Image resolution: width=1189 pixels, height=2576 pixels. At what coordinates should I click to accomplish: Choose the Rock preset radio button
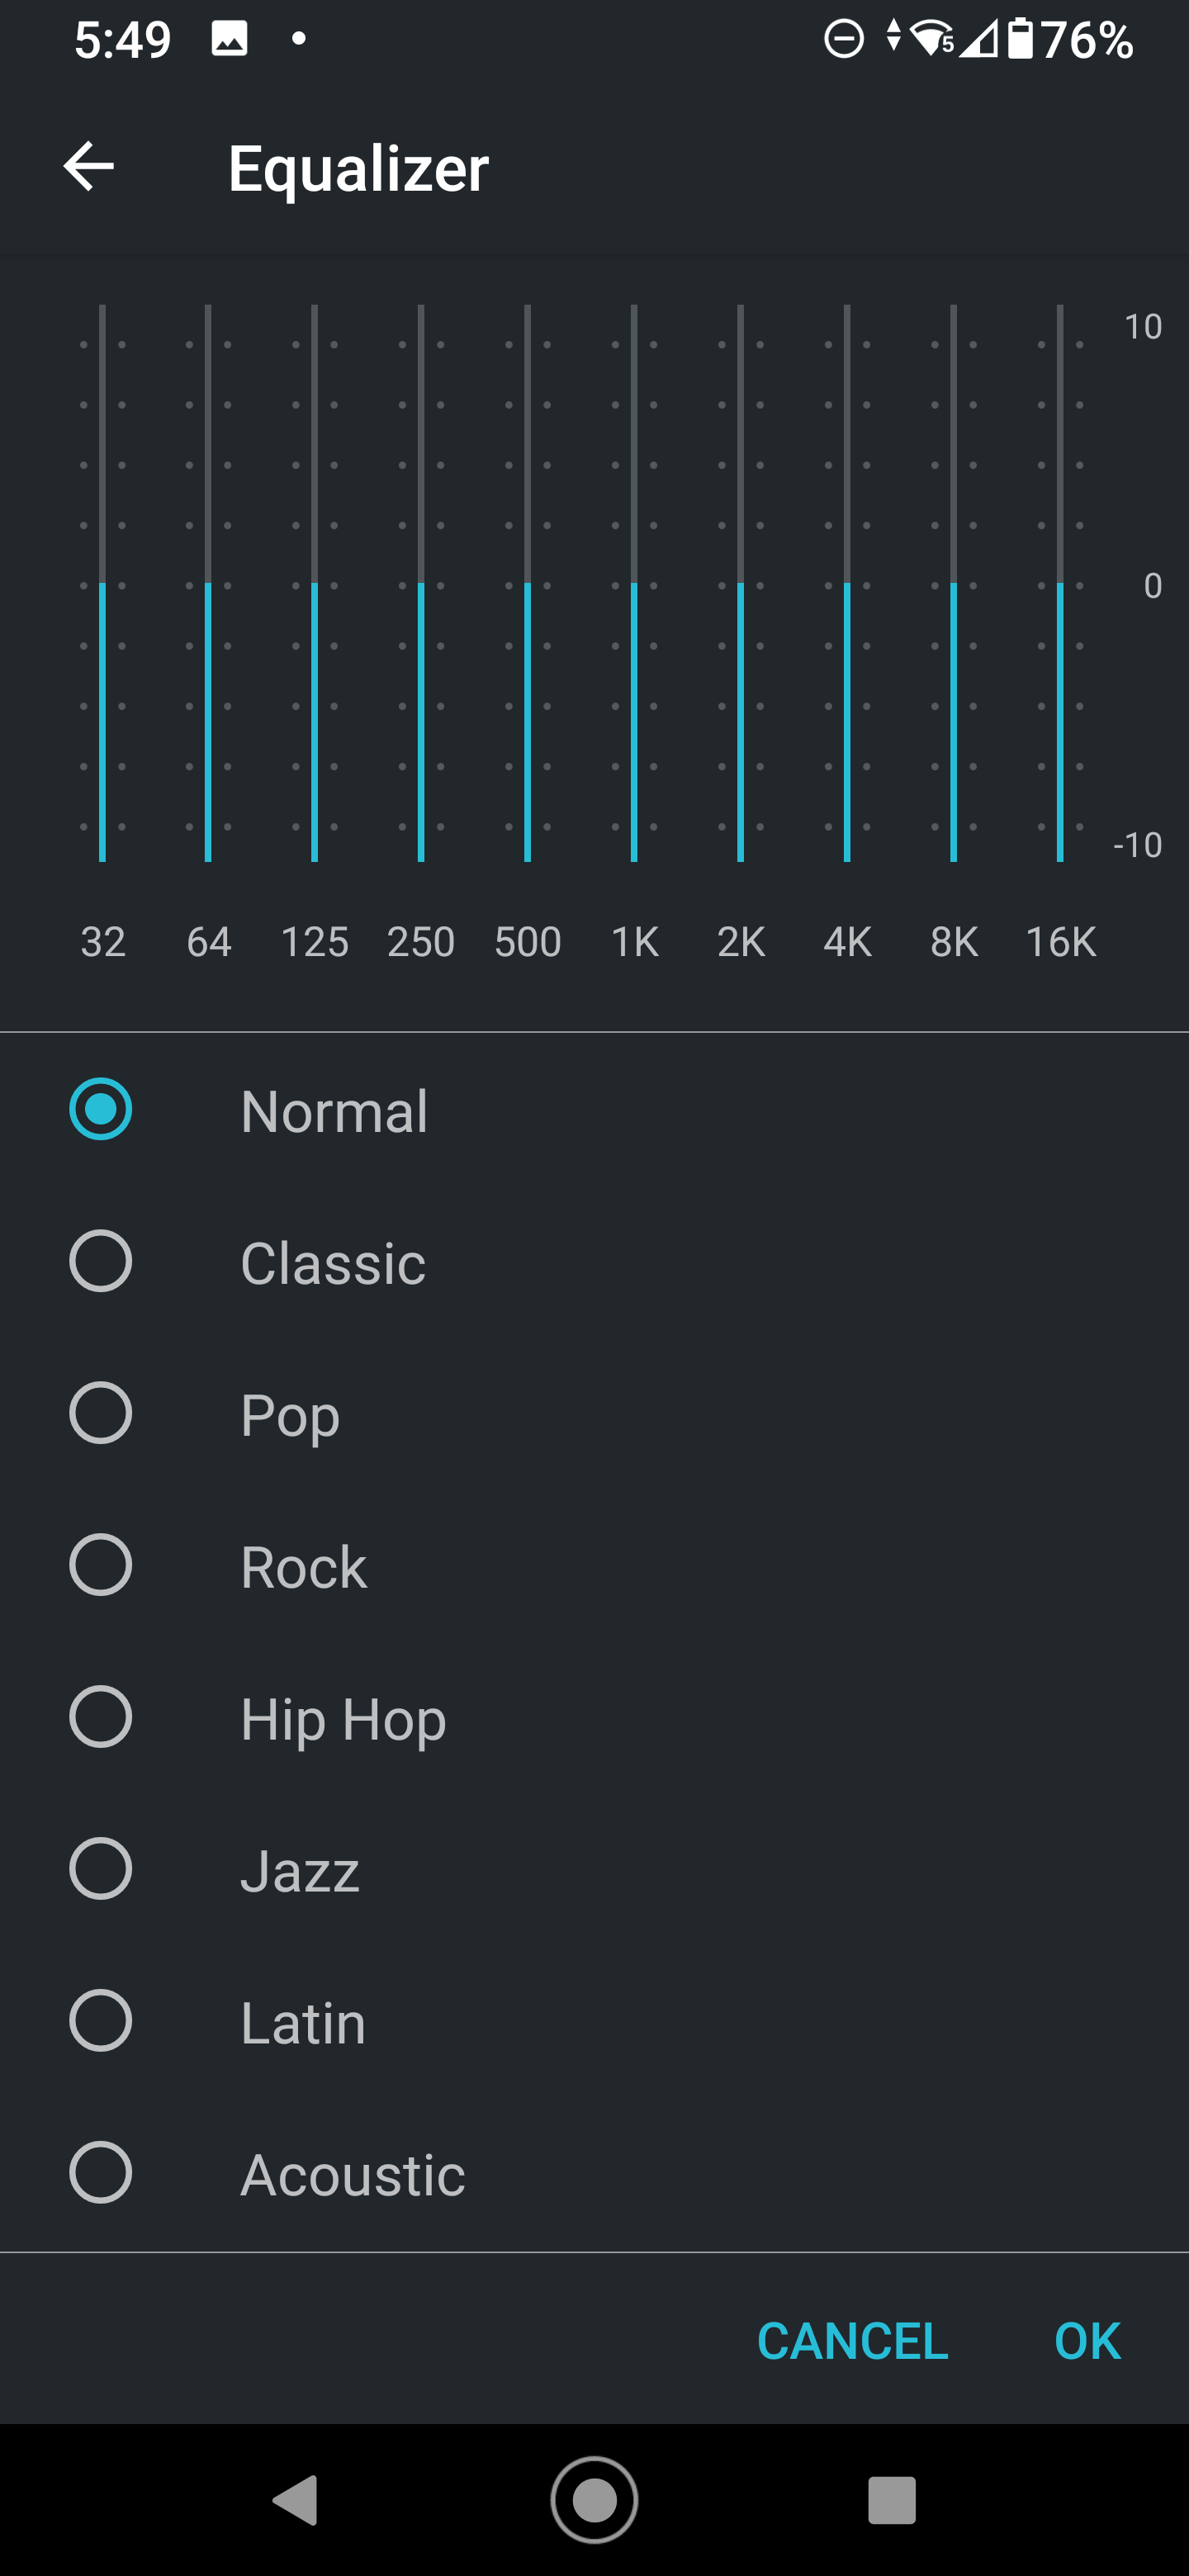point(100,1565)
